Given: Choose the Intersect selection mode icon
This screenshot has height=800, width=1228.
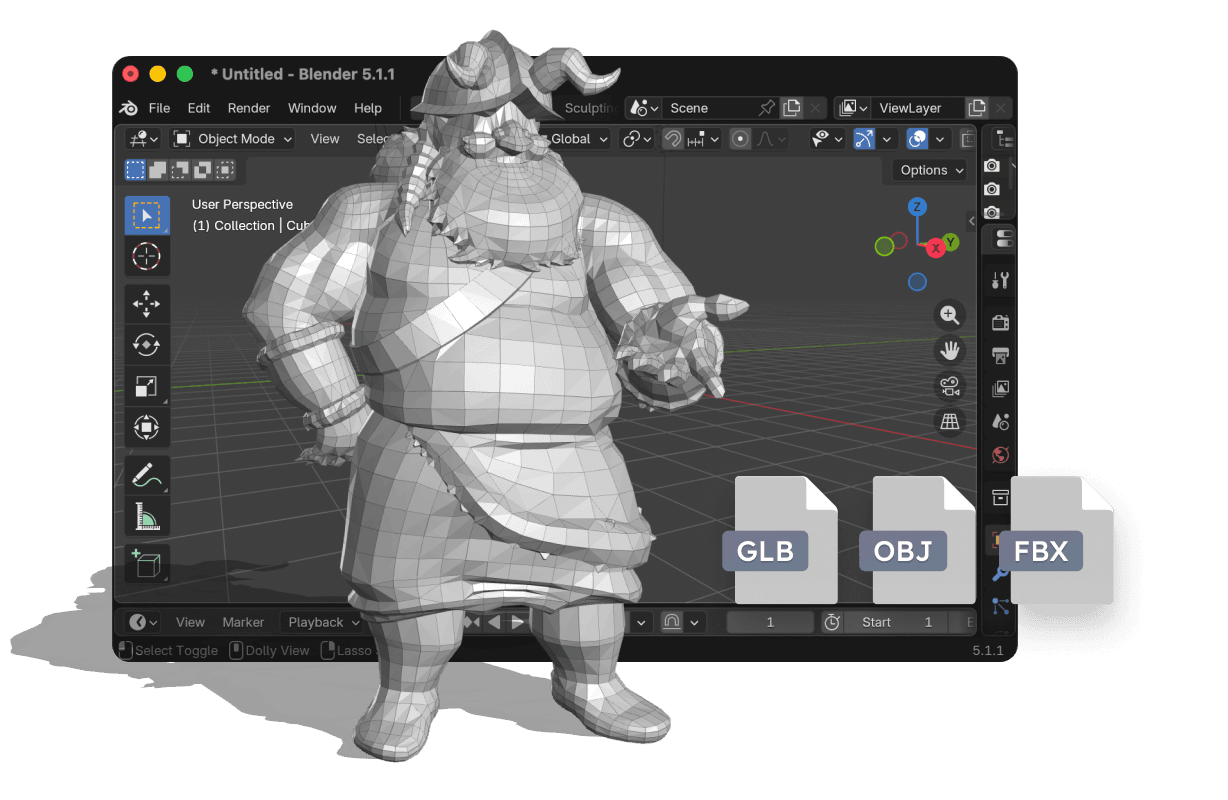Looking at the screenshot, I should 225,170.
